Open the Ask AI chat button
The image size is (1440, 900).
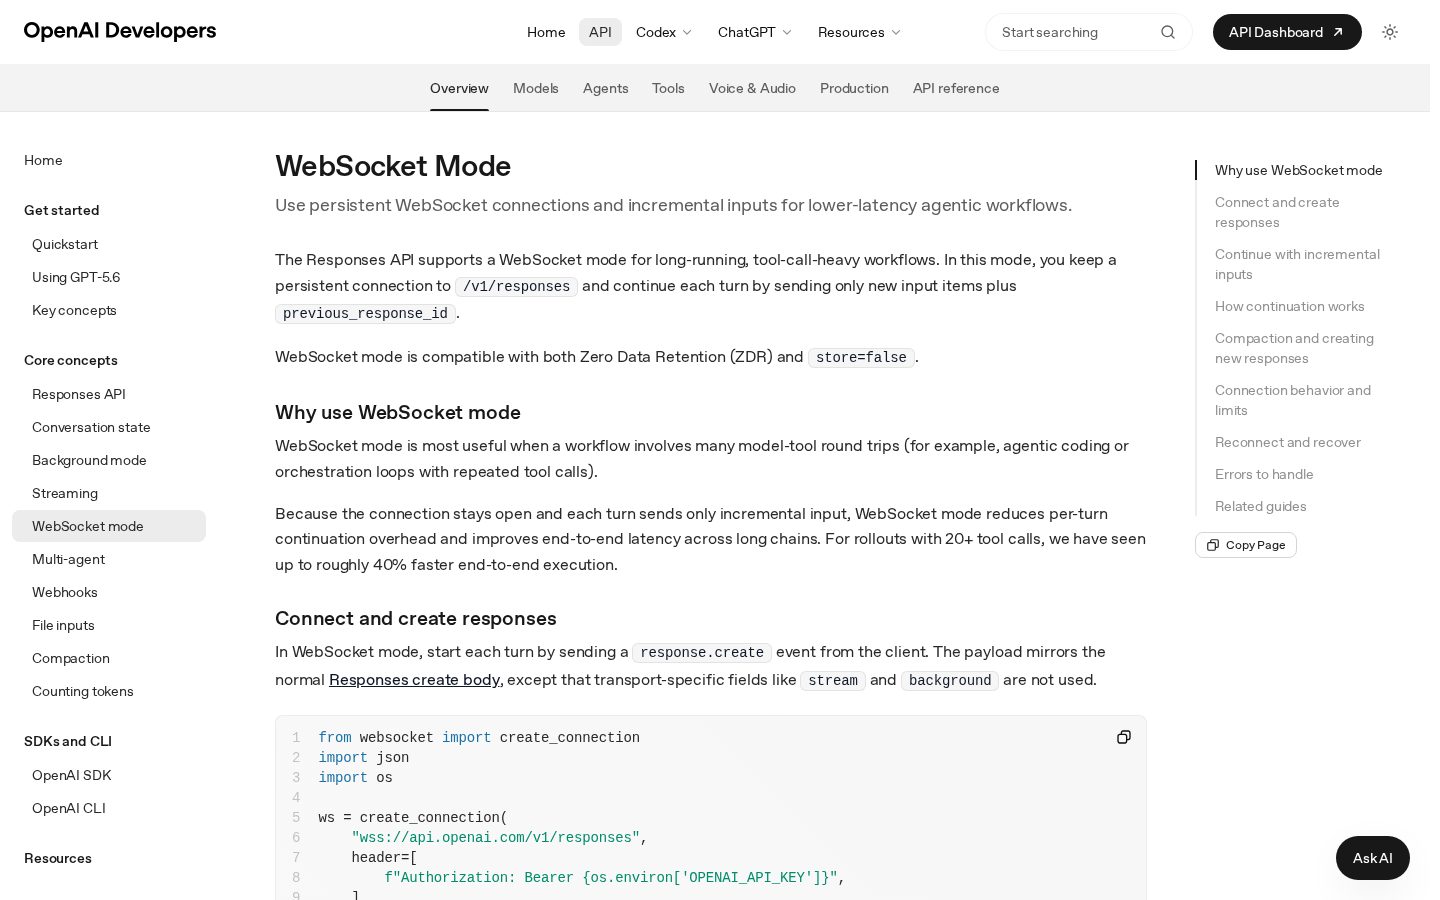(1372, 858)
